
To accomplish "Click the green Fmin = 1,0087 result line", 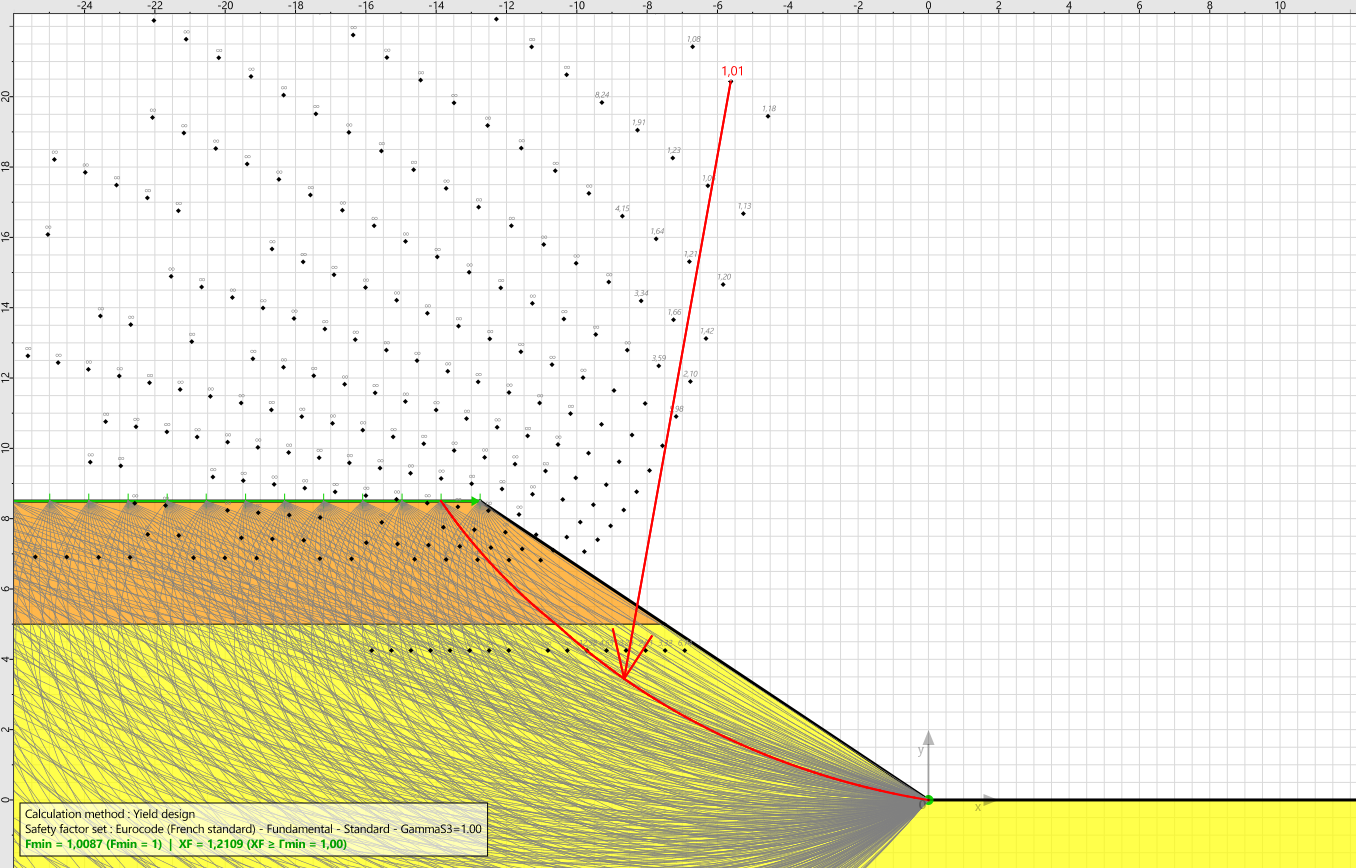I will tap(186, 844).
